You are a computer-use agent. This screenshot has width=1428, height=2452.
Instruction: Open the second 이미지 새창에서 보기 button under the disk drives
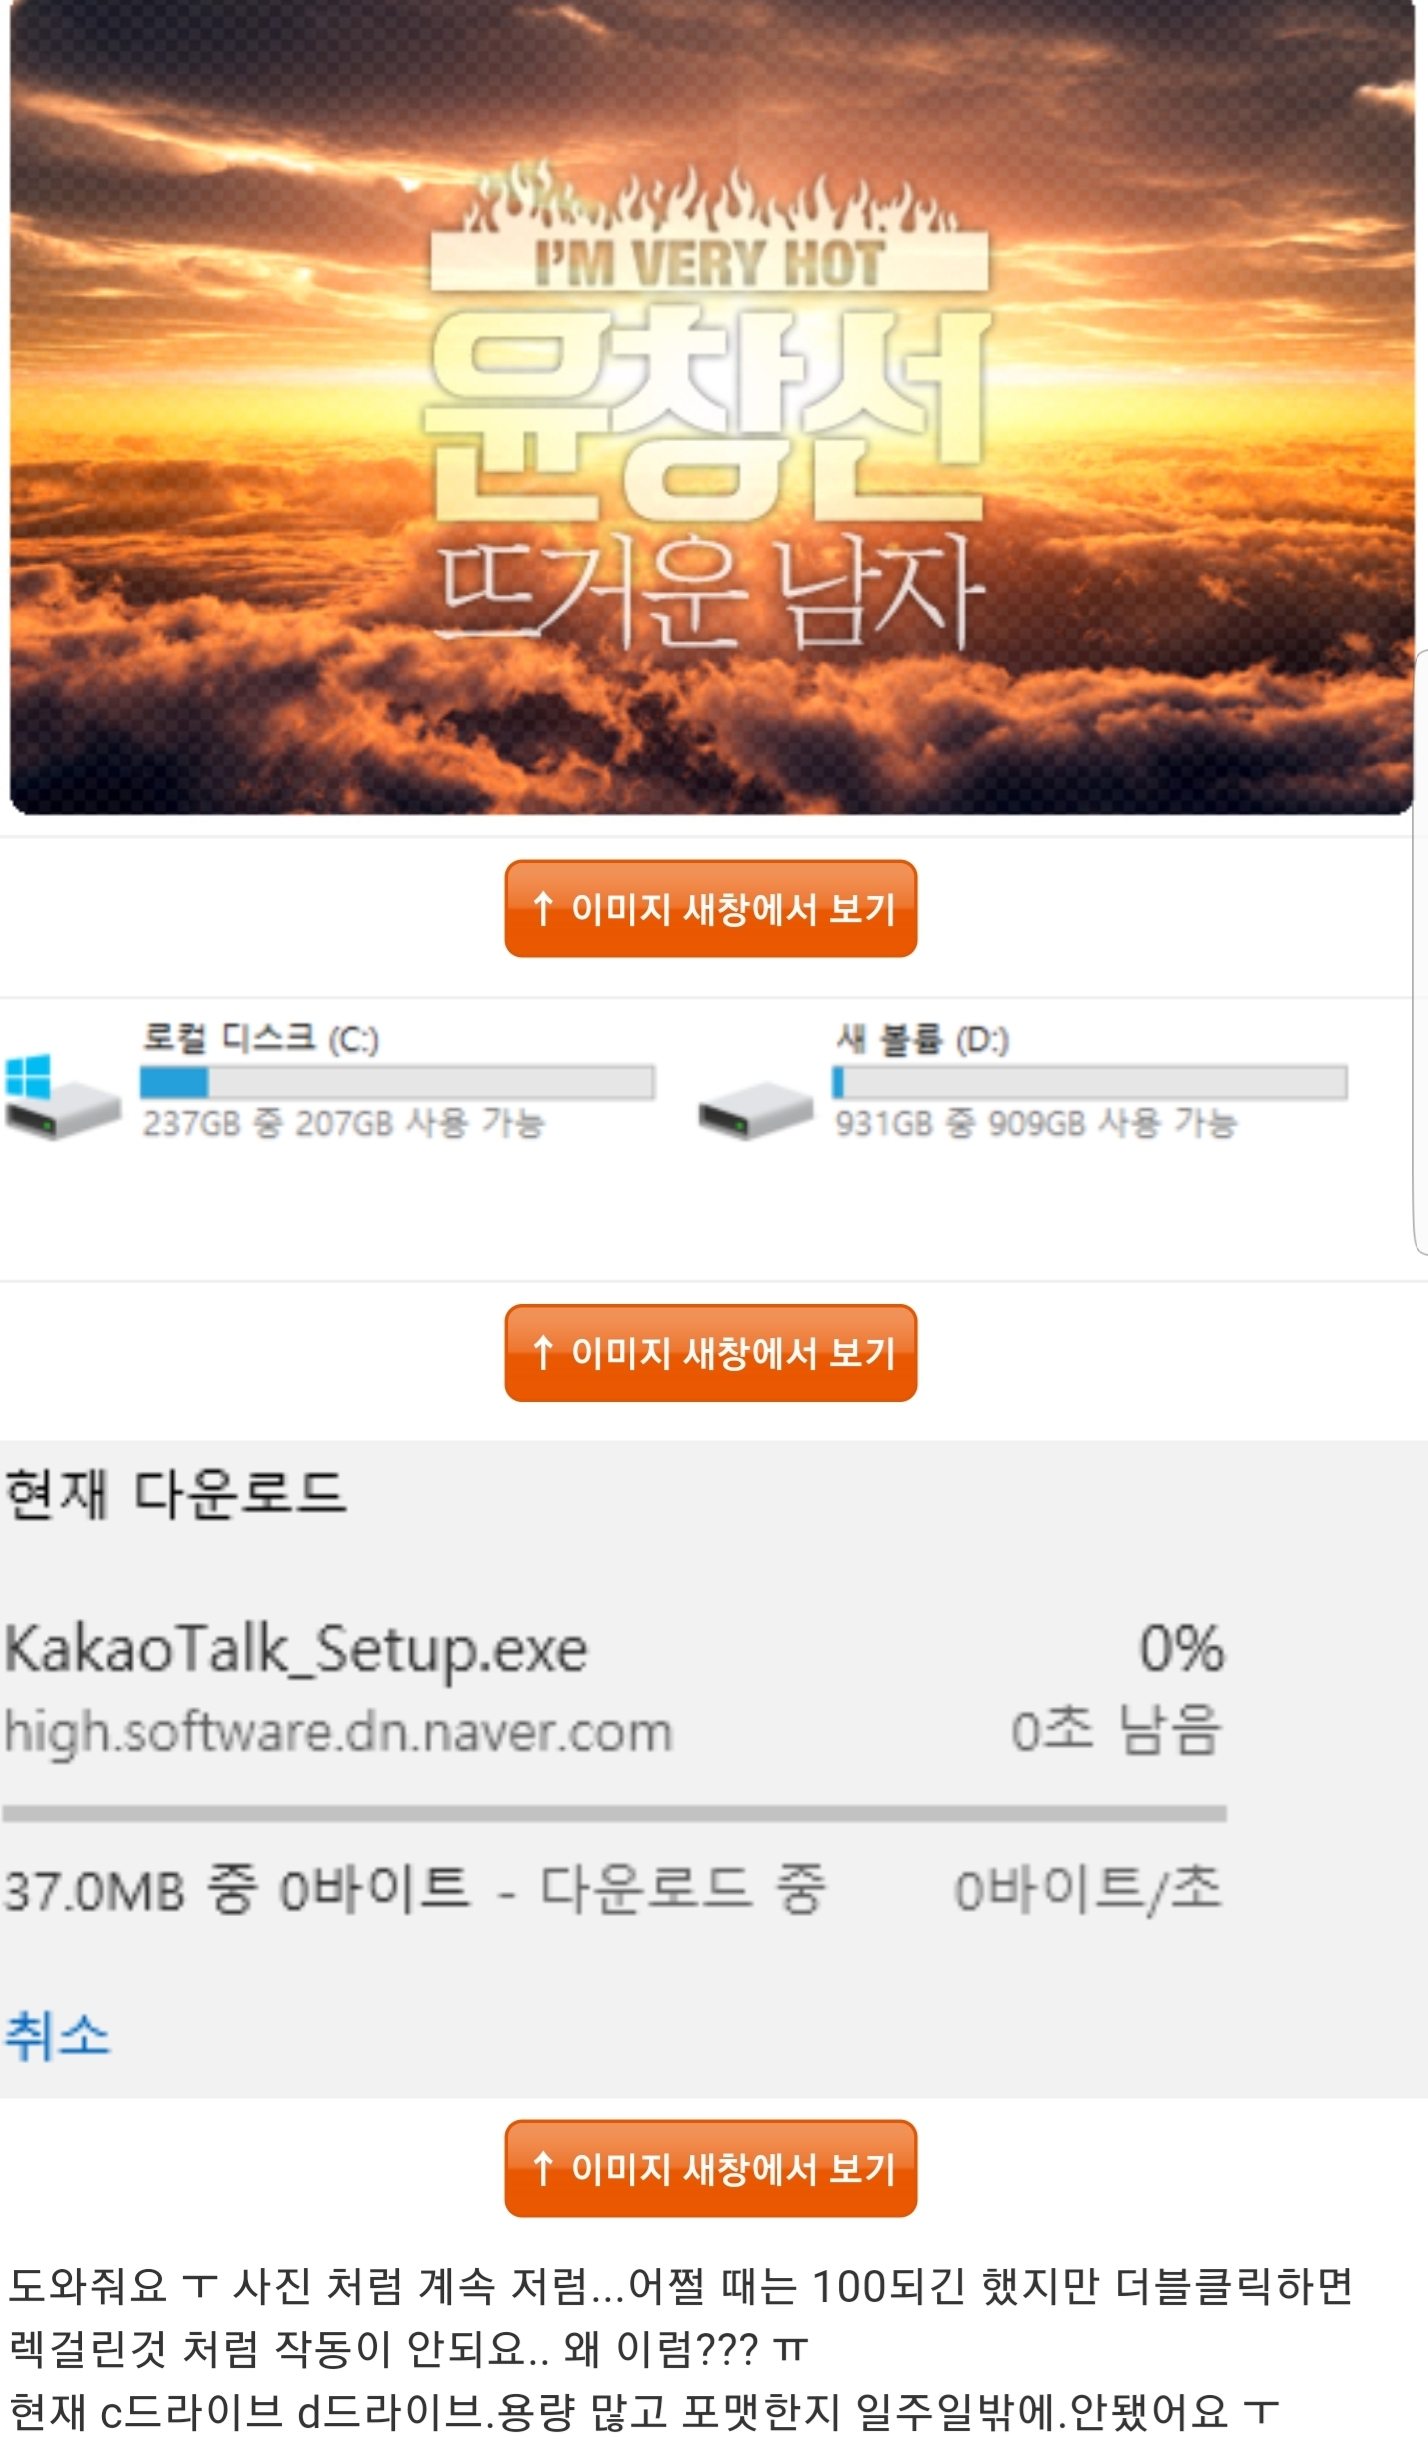[x=710, y=1352]
